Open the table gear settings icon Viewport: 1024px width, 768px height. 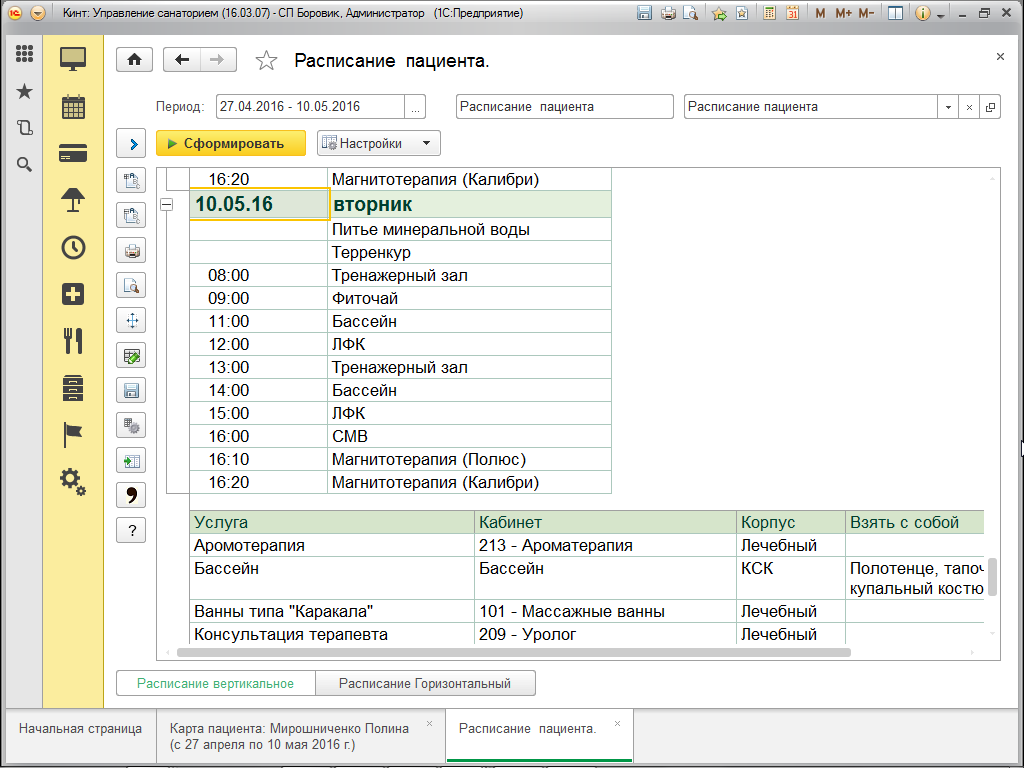[131, 426]
